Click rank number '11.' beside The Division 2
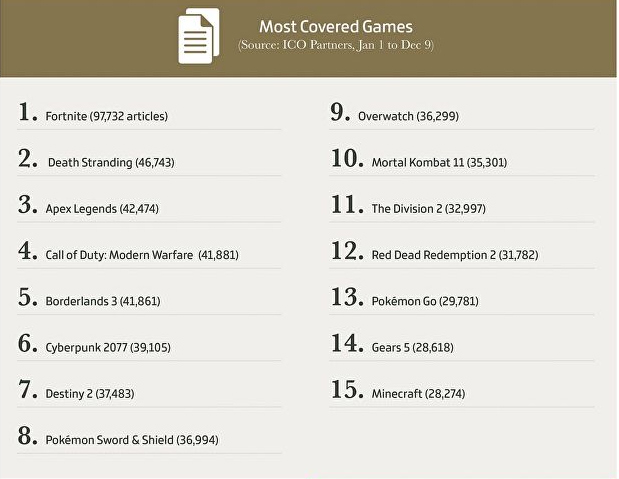Viewport: 619px width, 479px height. (x=347, y=204)
